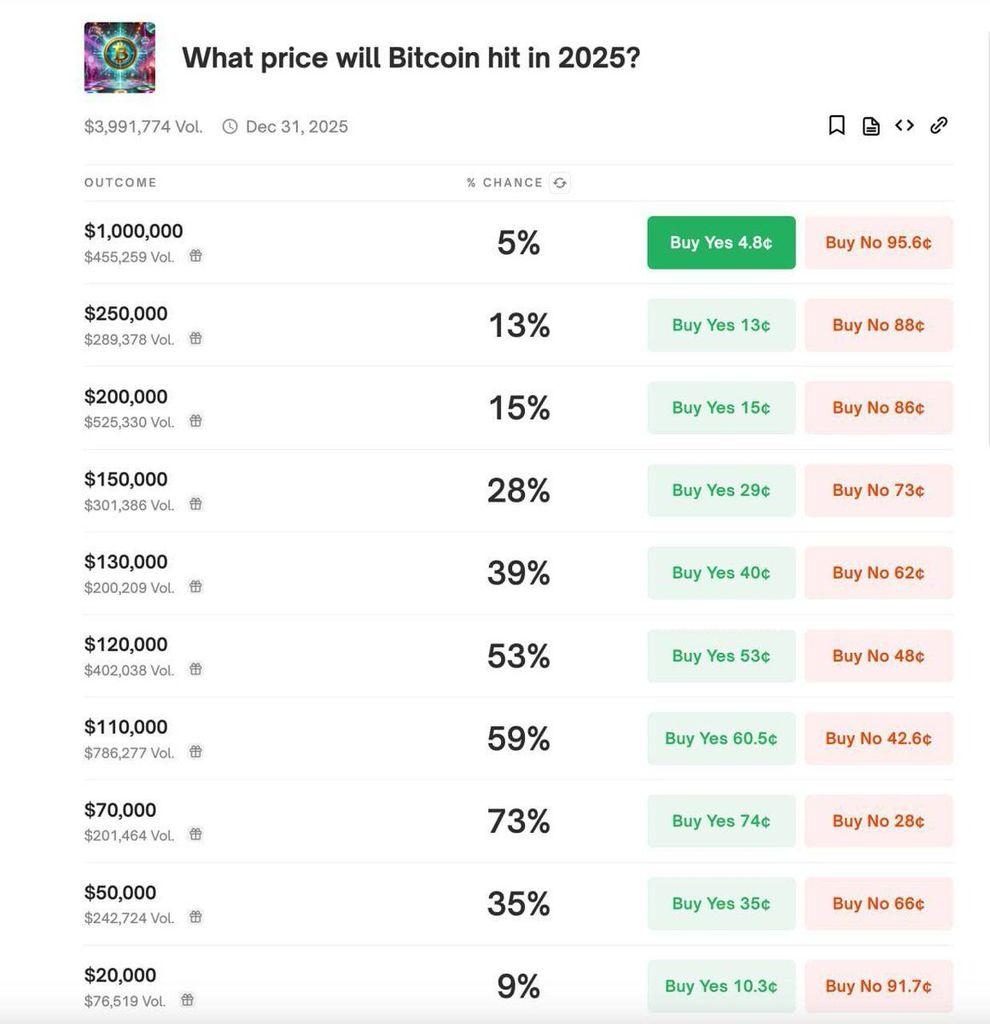
Task: Open the $200,000 outcome row label
Action: tap(126, 397)
